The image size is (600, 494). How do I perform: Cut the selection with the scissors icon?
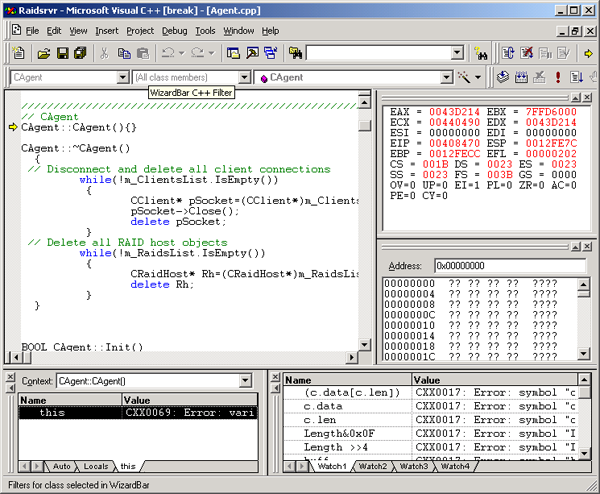(x=104, y=53)
